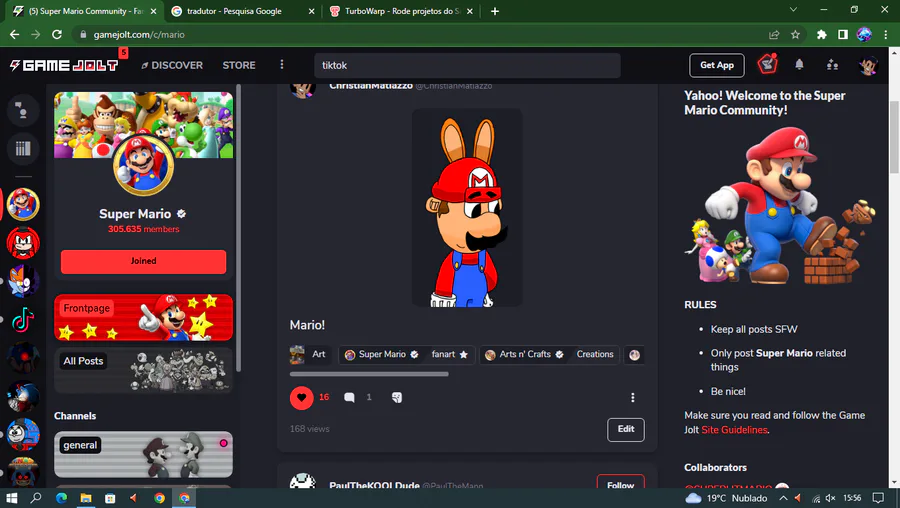This screenshot has width=900, height=508.
Task: Click the search field containing tiktok
Action: coord(467,65)
